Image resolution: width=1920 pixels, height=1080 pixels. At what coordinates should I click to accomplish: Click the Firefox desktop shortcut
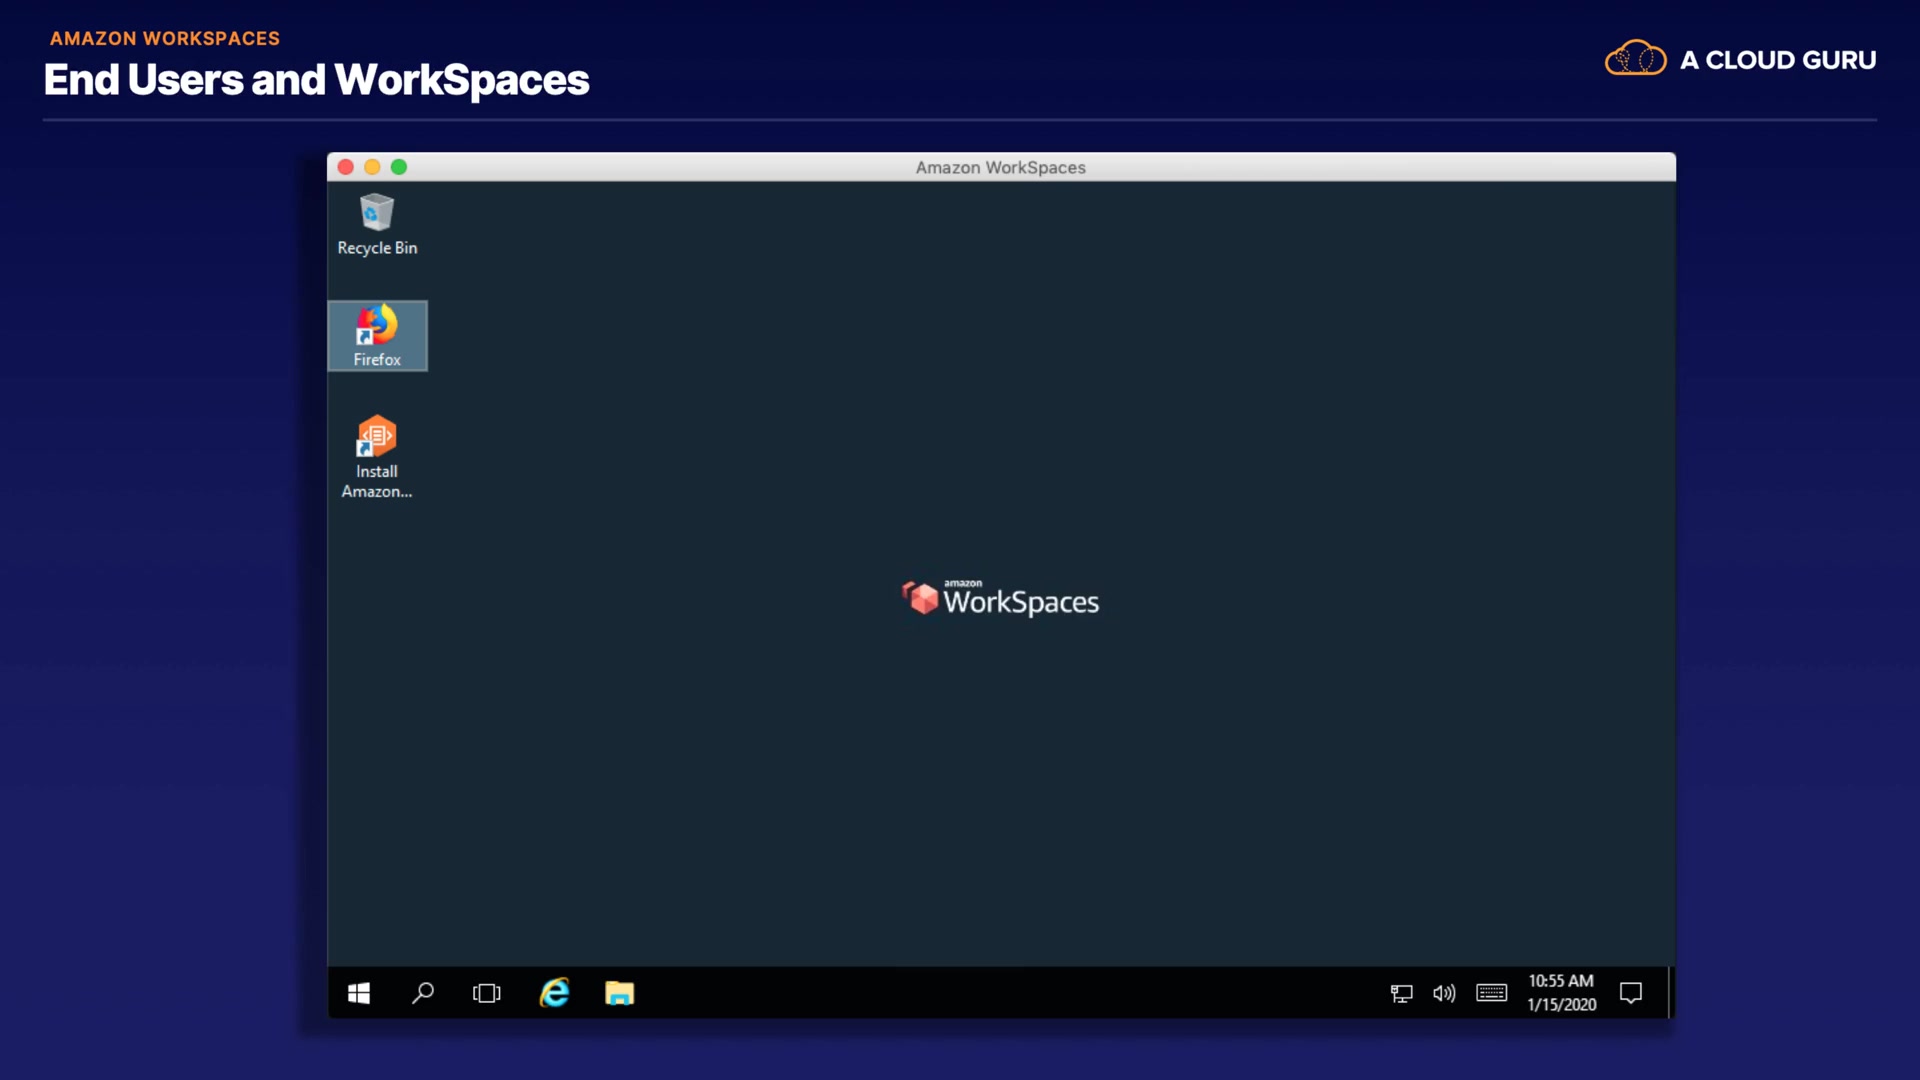point(377,335)
